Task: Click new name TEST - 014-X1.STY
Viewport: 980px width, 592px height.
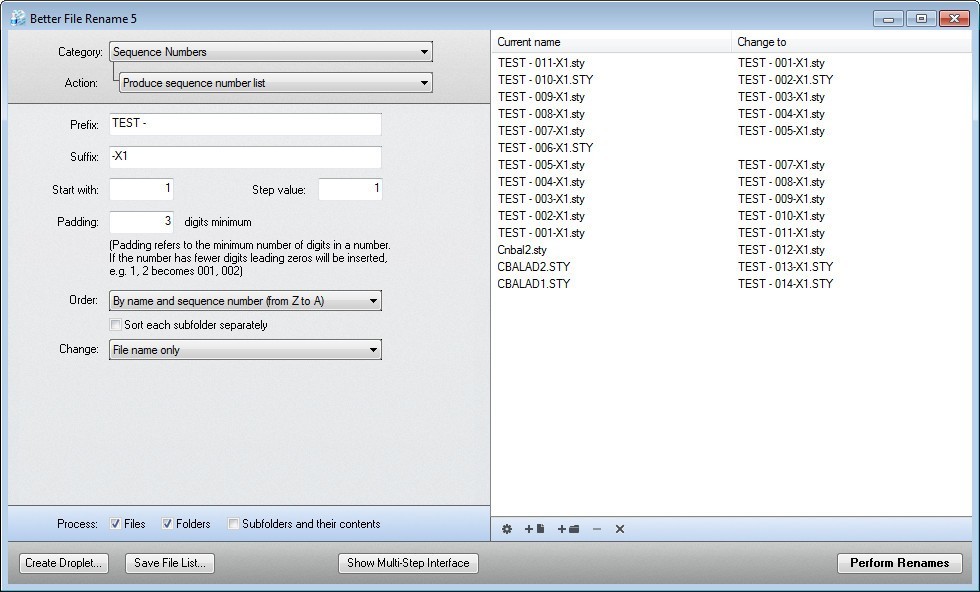Action: [785, 283]
